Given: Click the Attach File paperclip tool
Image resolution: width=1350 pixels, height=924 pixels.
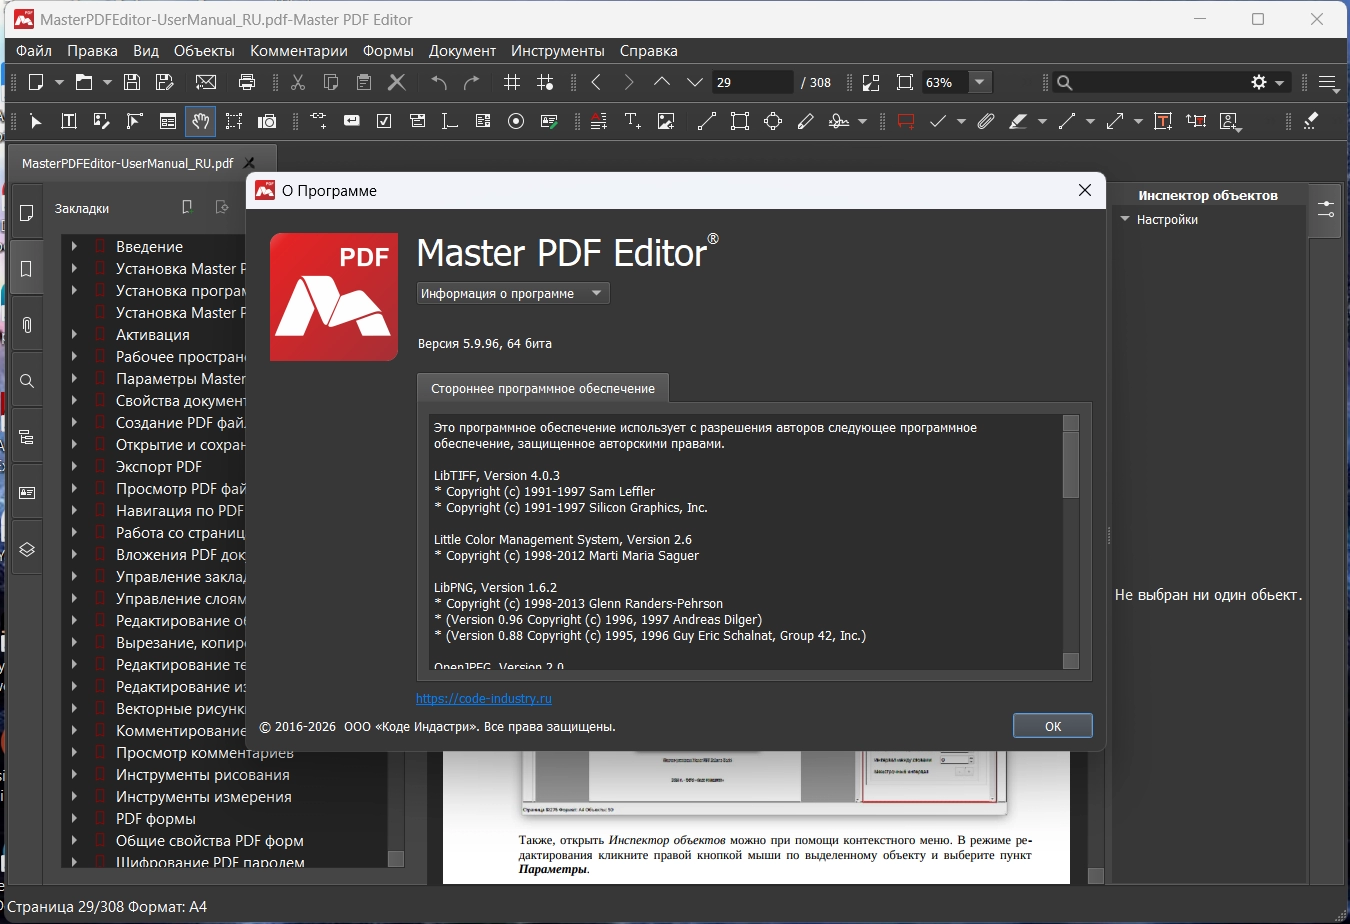Looking at the screenshot, I should [986, 121].
